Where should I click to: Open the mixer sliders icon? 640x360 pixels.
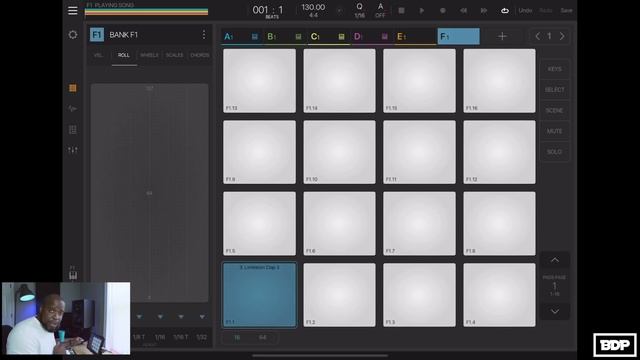pyautogui.click(x=73, y=150)
